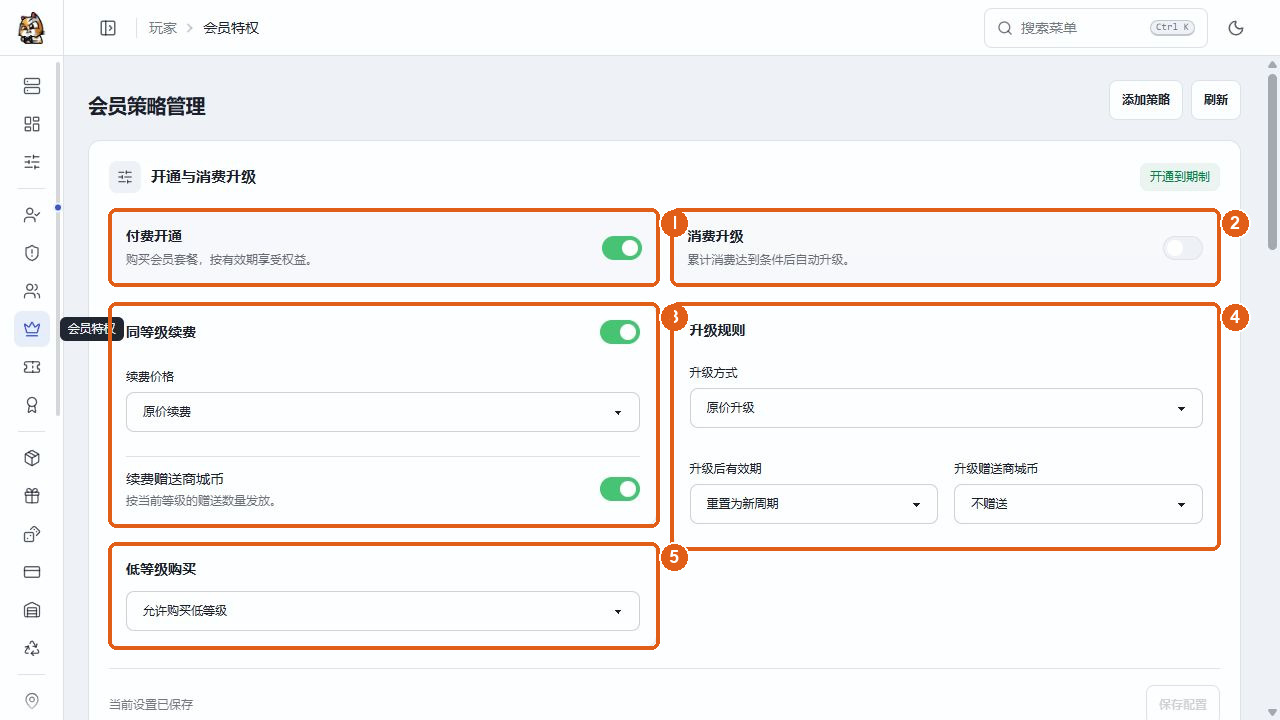Click the 玩家 breadcrumb item

click(163, 28)
